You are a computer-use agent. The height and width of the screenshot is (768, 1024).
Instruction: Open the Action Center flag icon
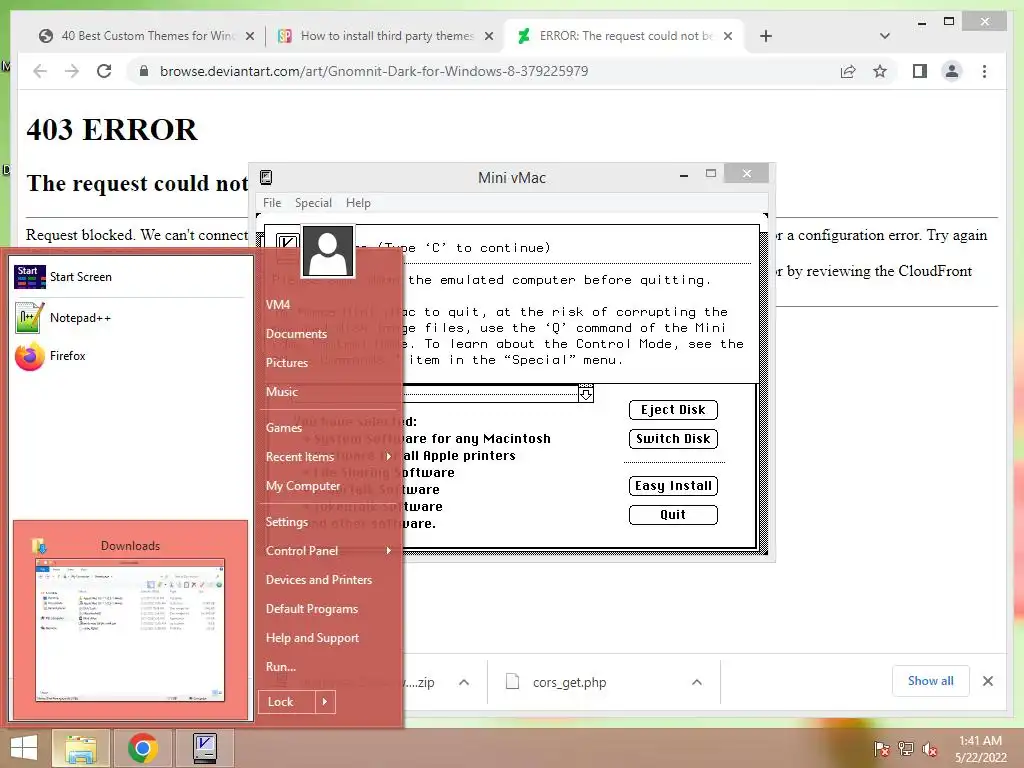click(x=881, y=749)
